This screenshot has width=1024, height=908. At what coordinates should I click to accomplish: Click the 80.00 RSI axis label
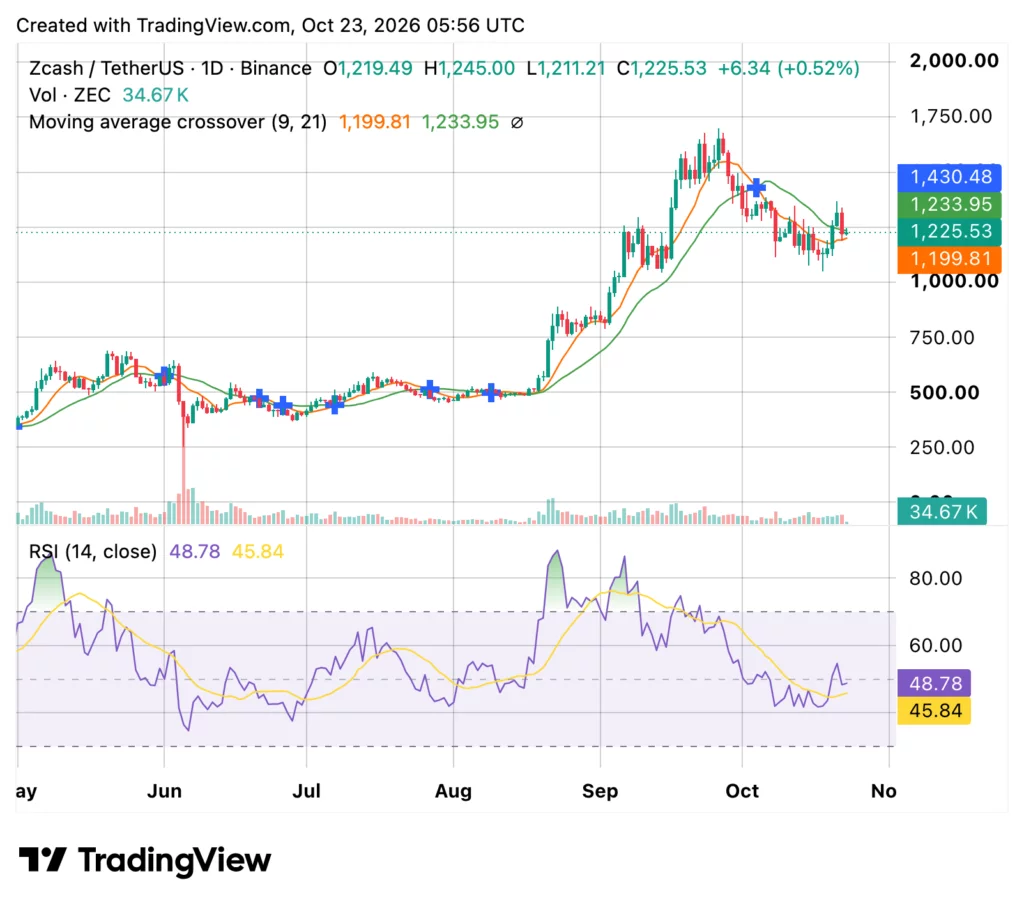[936, 578]
